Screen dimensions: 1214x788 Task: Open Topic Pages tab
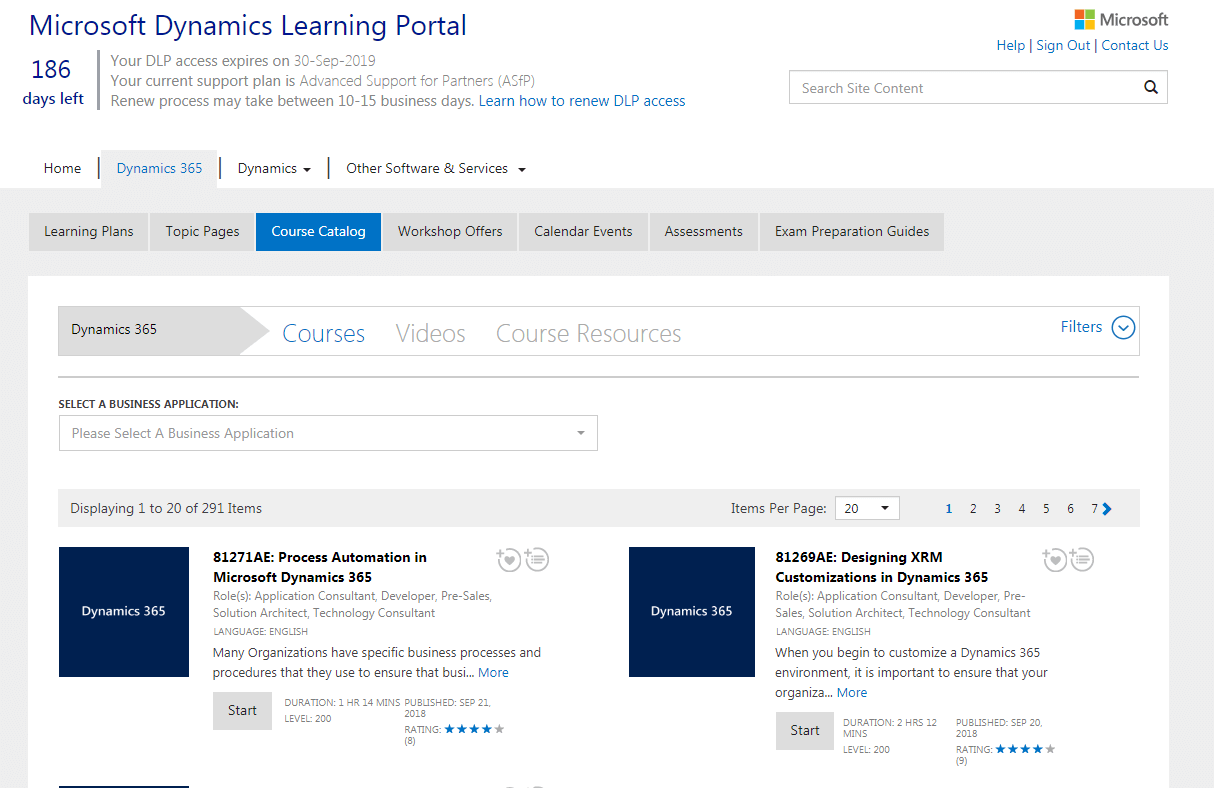pyautogui.click(x=202, y=231)
